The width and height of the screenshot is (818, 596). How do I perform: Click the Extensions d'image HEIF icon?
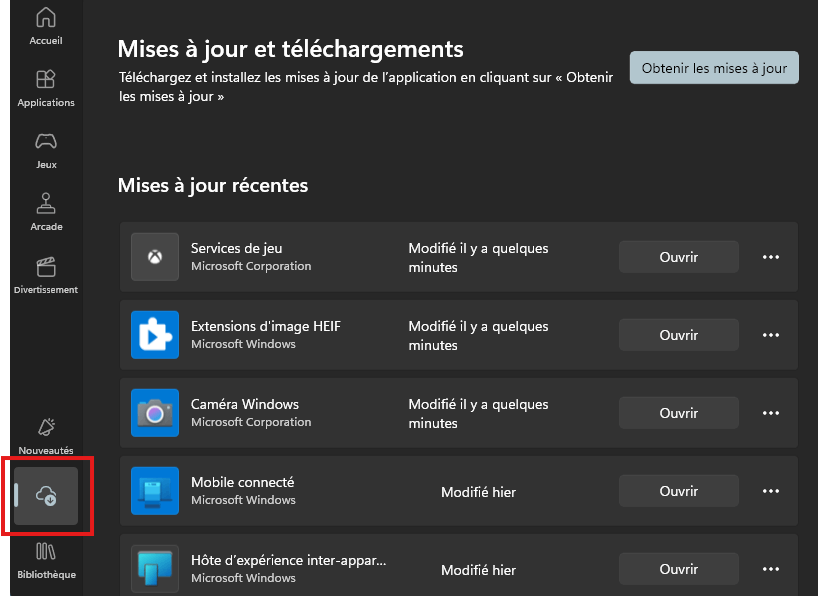155,335
